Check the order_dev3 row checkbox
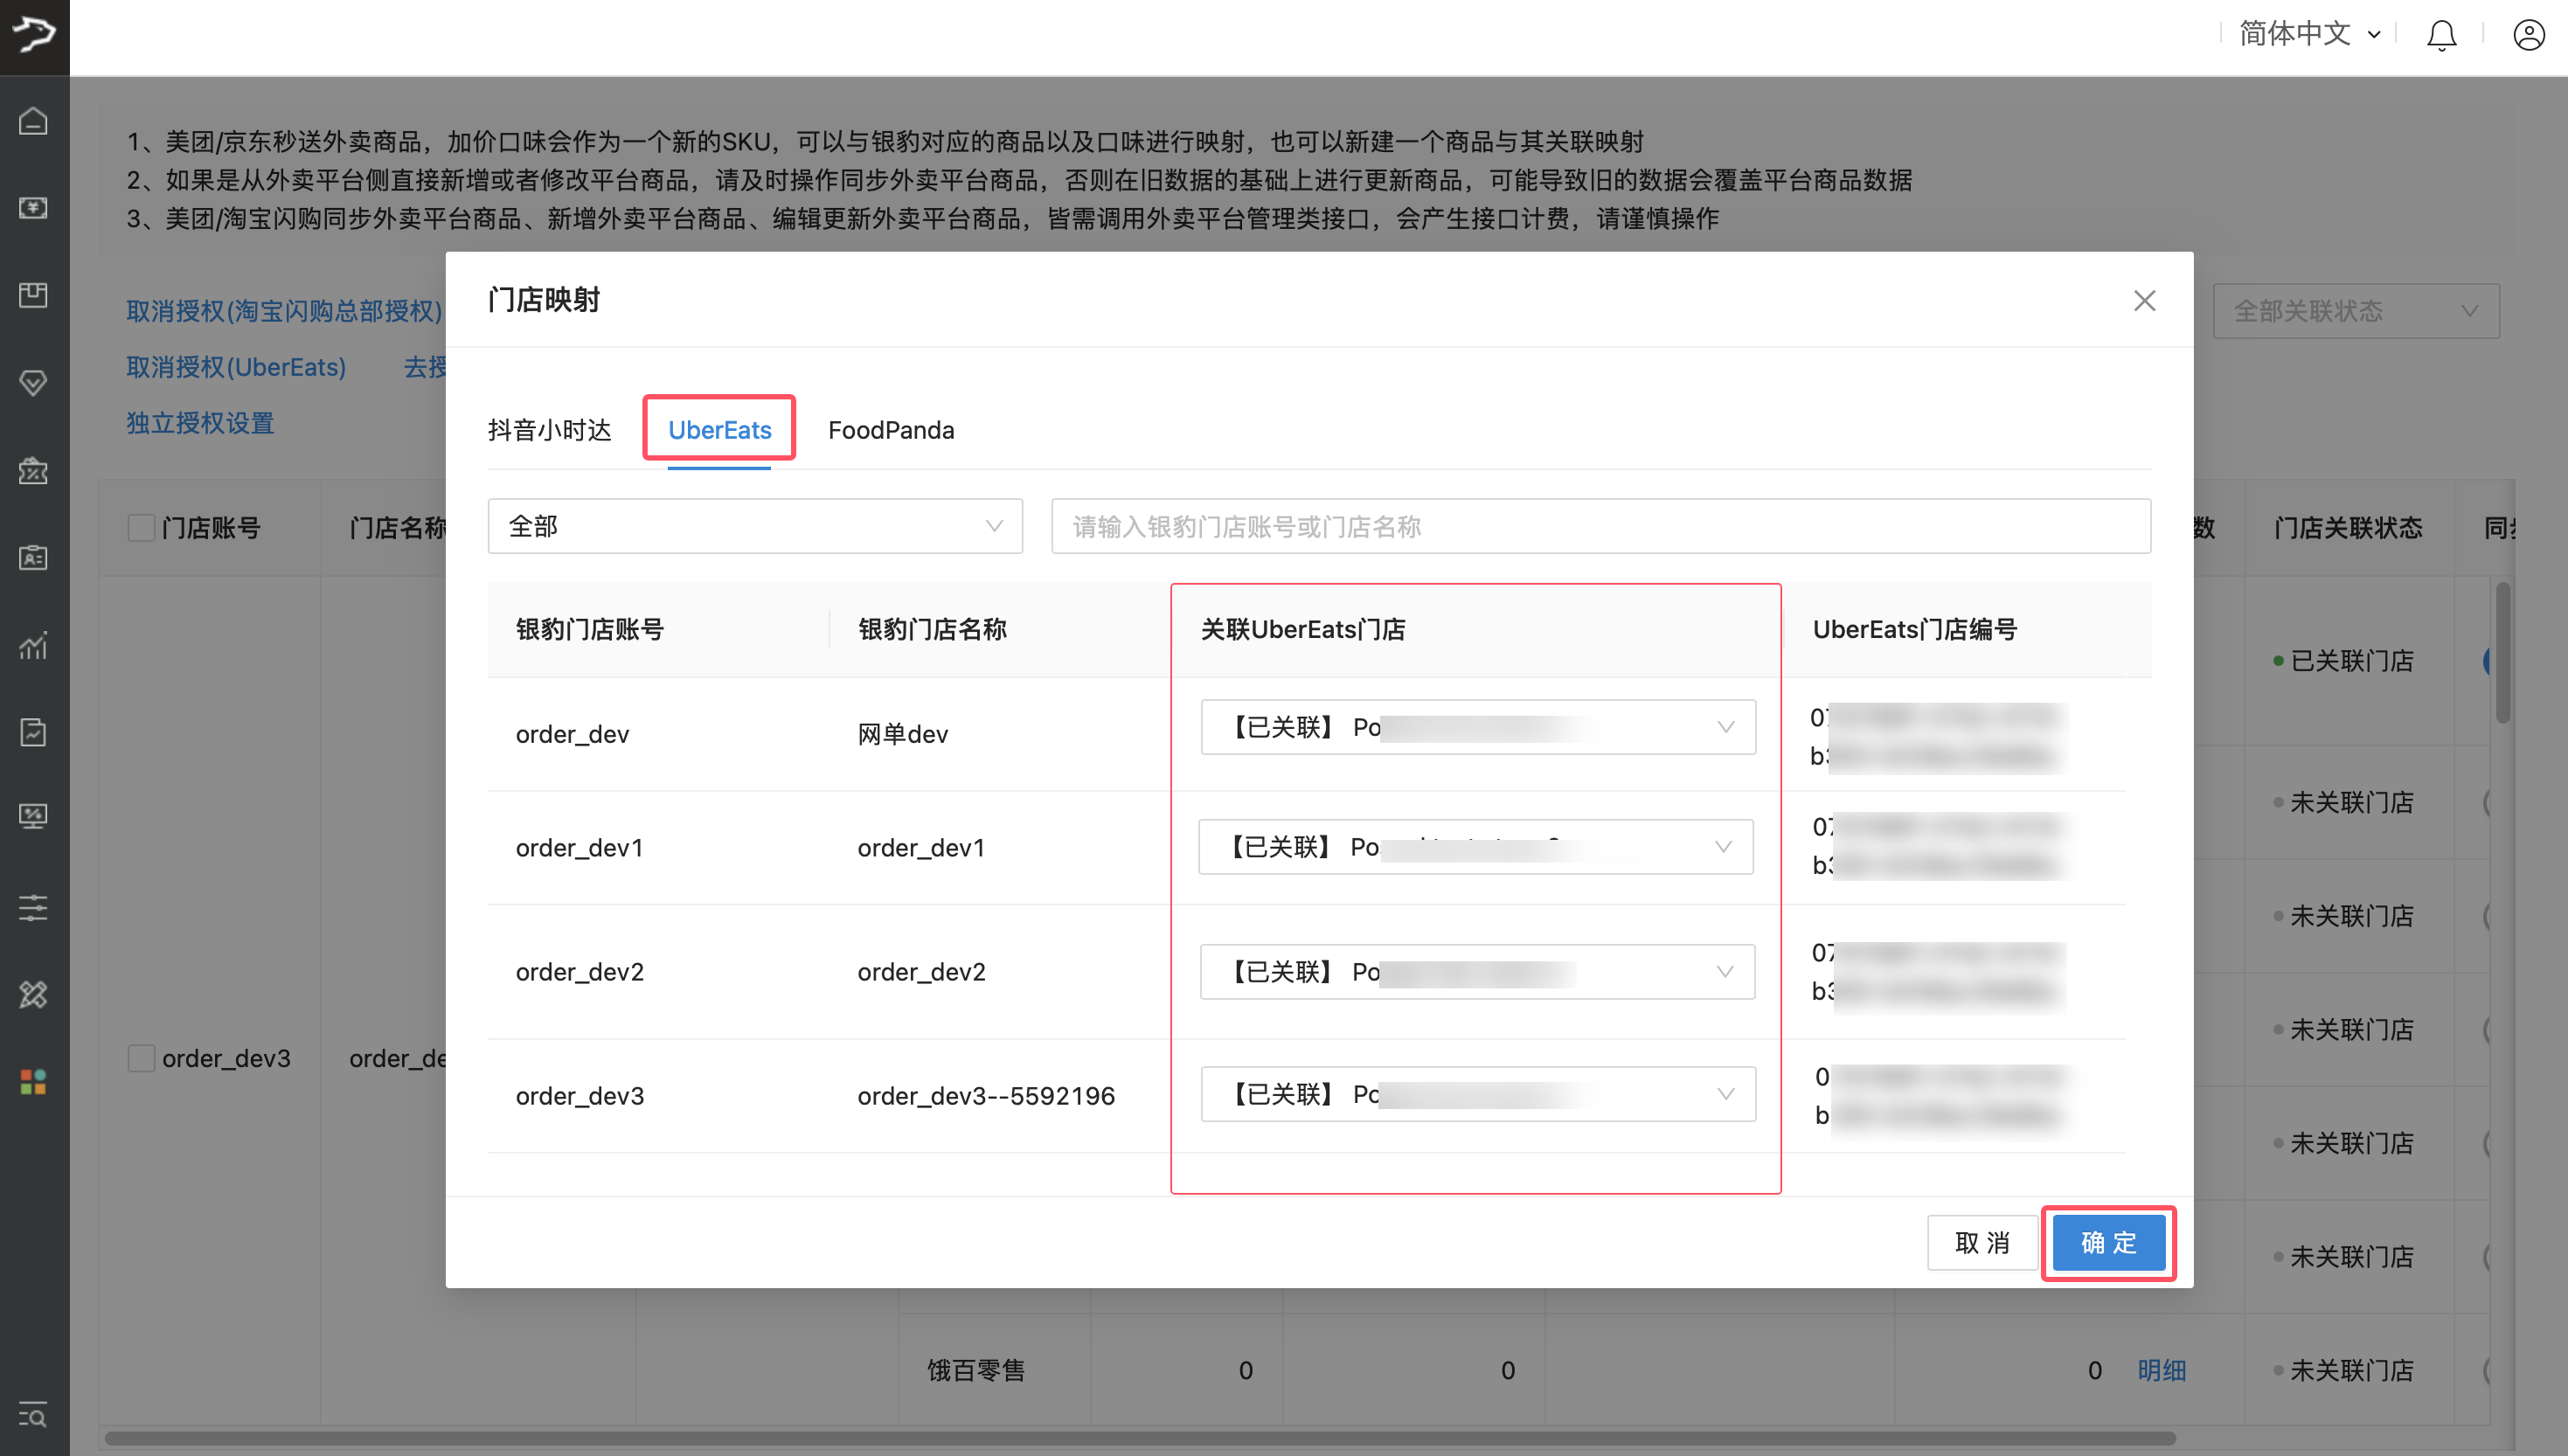 click(141, 1058)
